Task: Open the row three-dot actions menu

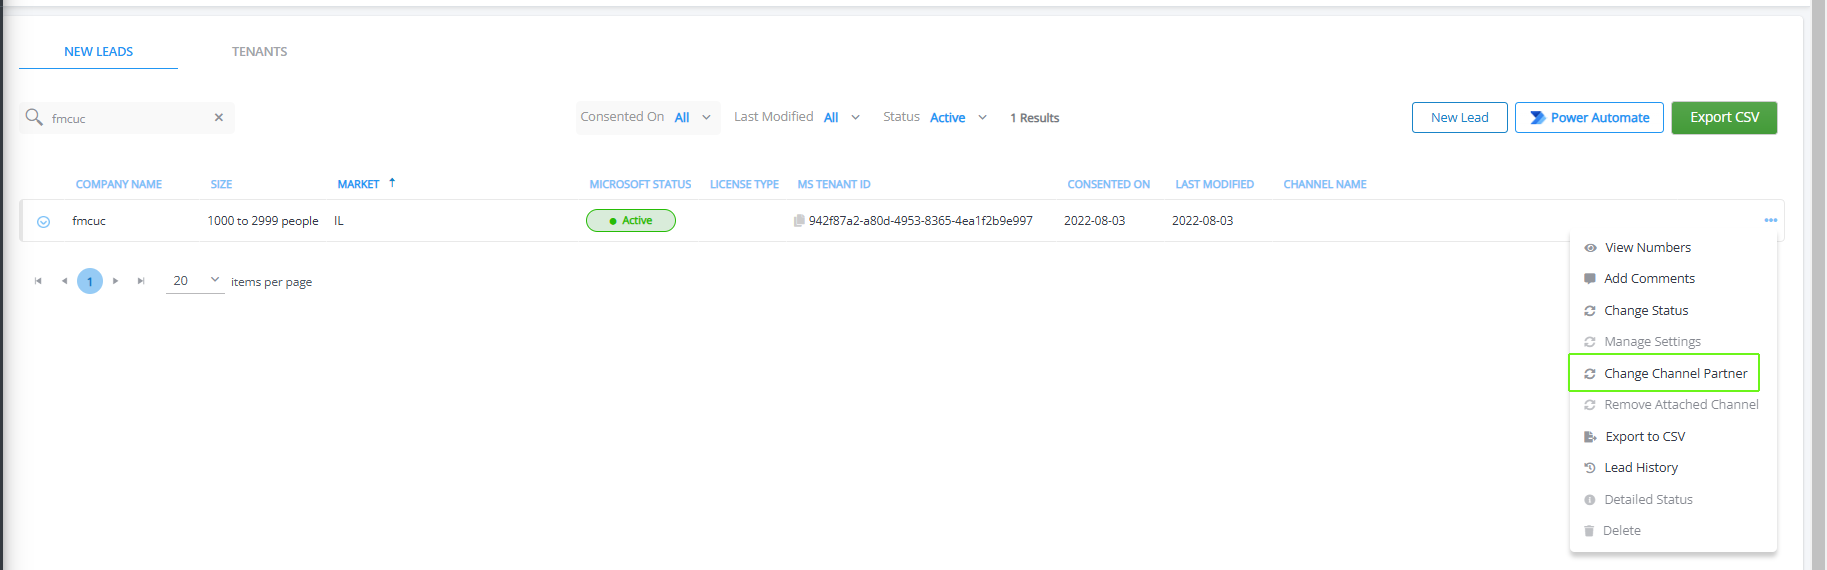Action: point(1770,221)
